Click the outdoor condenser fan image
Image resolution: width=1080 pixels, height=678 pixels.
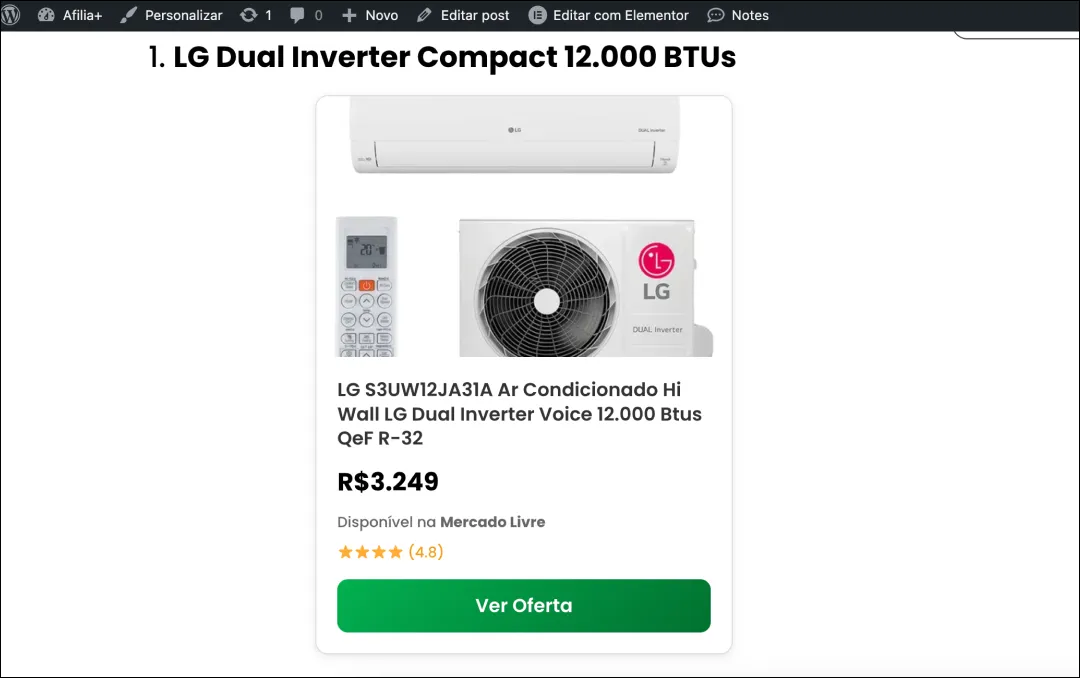[x=545, y=290]
